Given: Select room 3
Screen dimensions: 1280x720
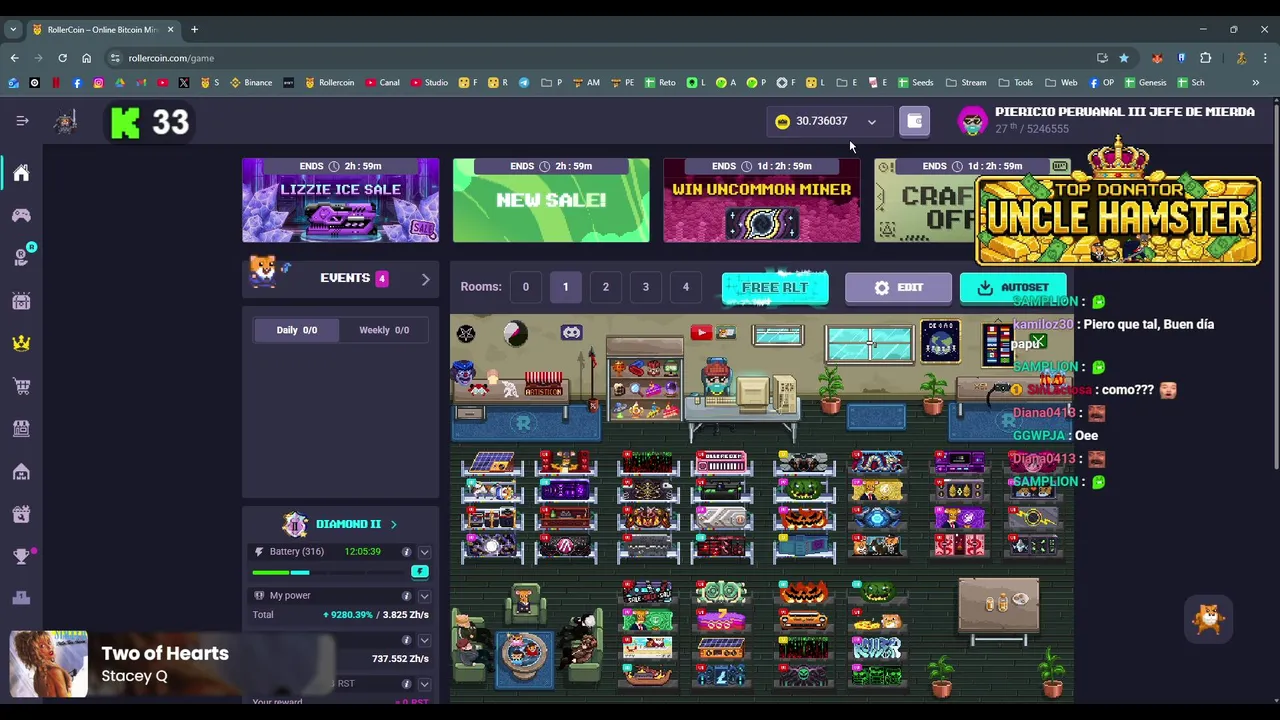Looking at the screenshot, I should pos(645,287).
